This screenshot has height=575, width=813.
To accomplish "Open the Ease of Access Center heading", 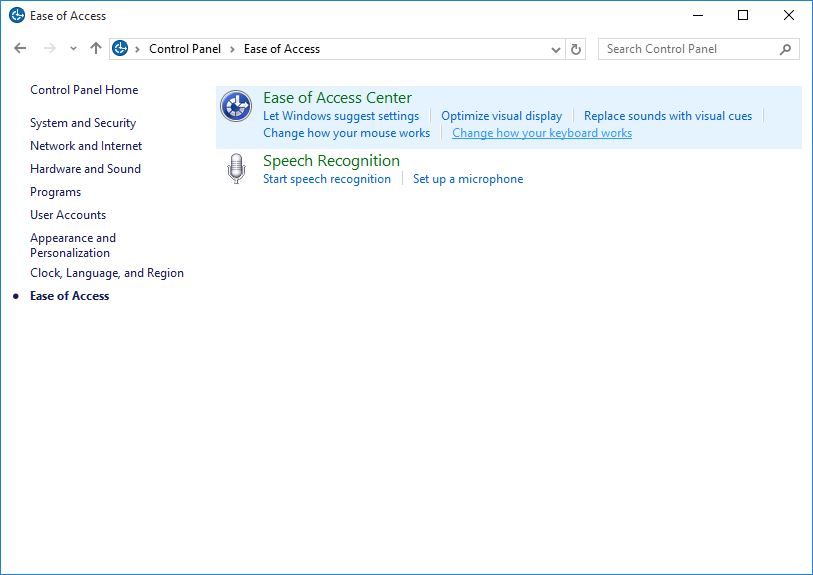I will click(338, 97).
